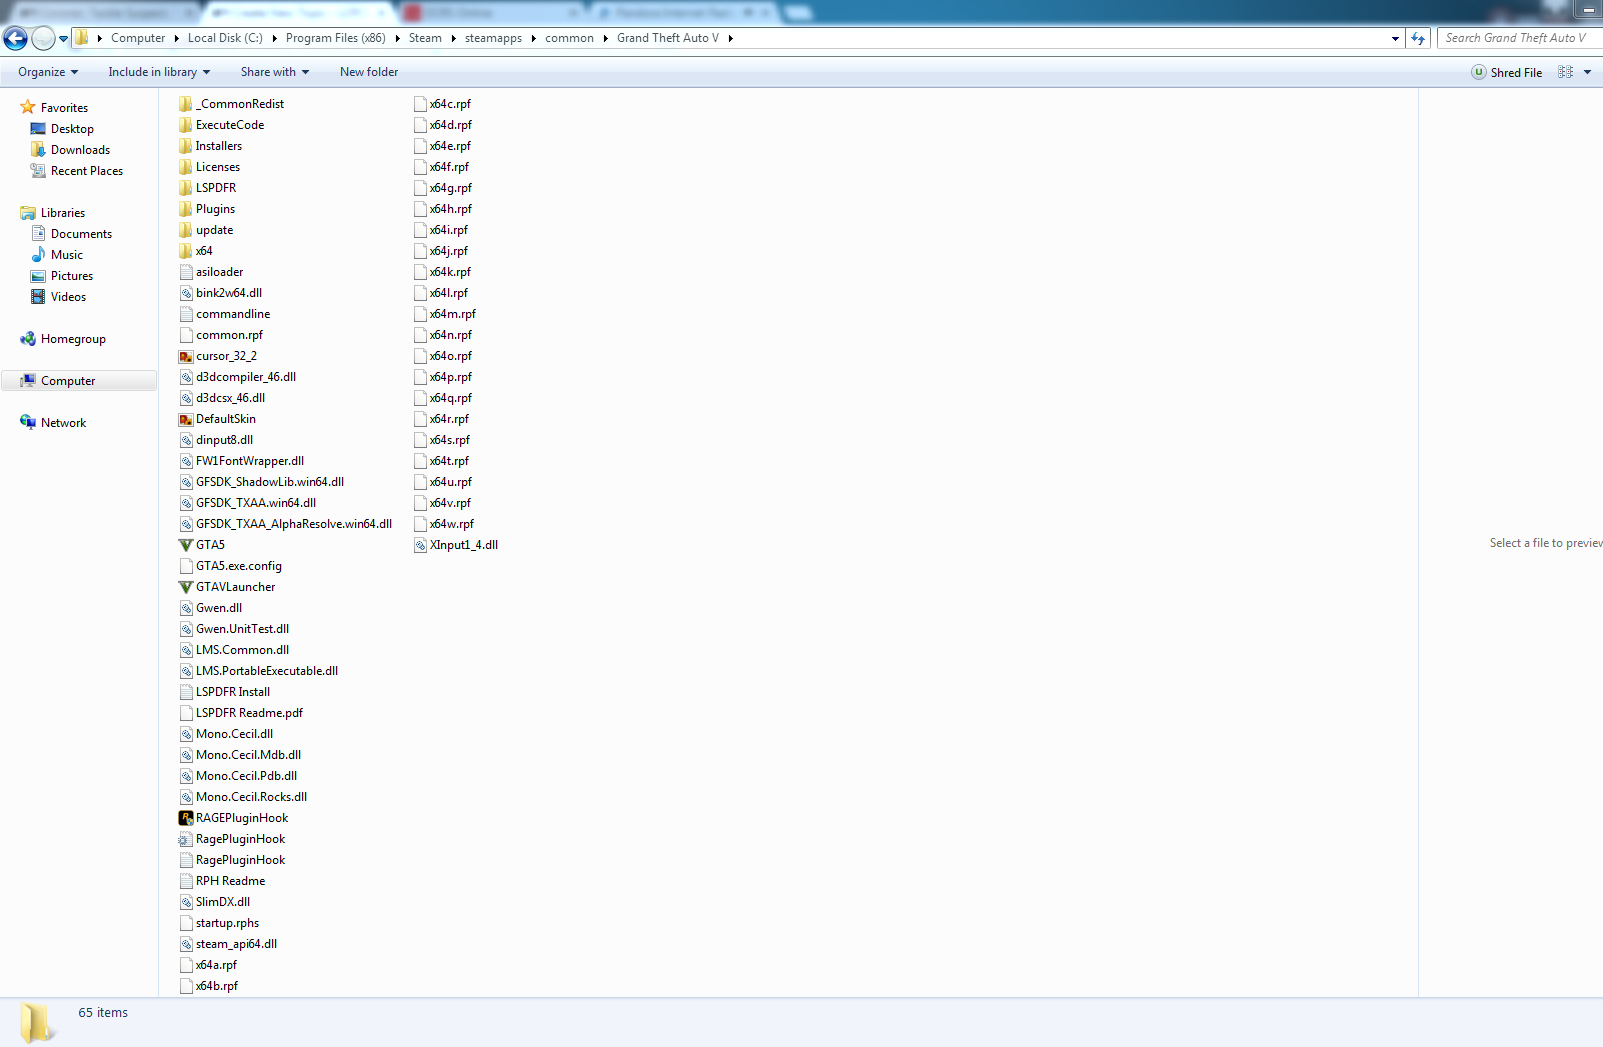Select Favorites in the navigation pane
Viewport: 1603px width, 1047px height.
(64, 108)
